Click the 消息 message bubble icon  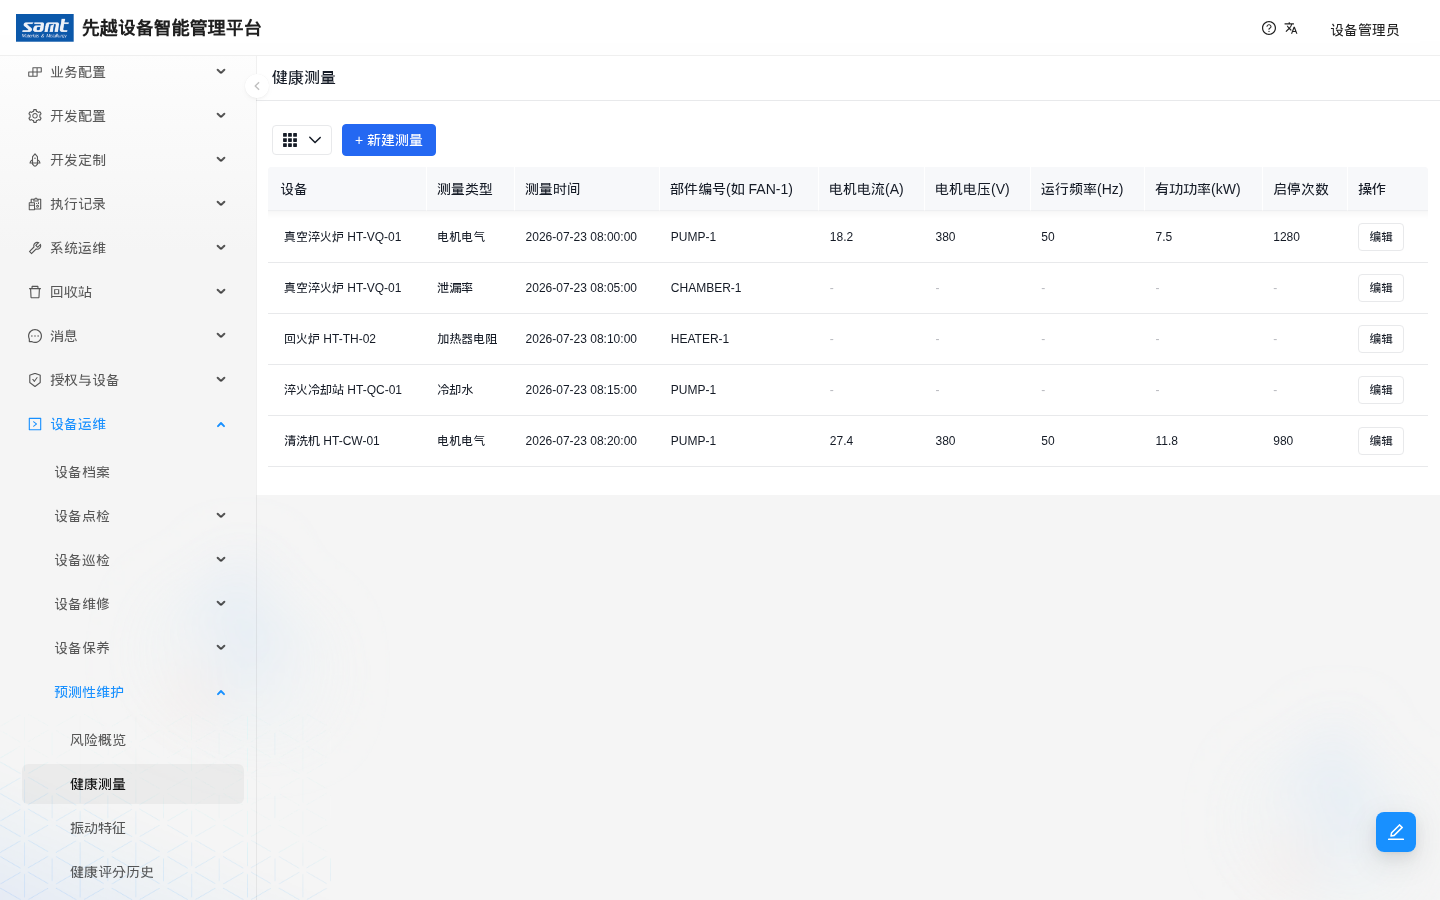[35, 336]
